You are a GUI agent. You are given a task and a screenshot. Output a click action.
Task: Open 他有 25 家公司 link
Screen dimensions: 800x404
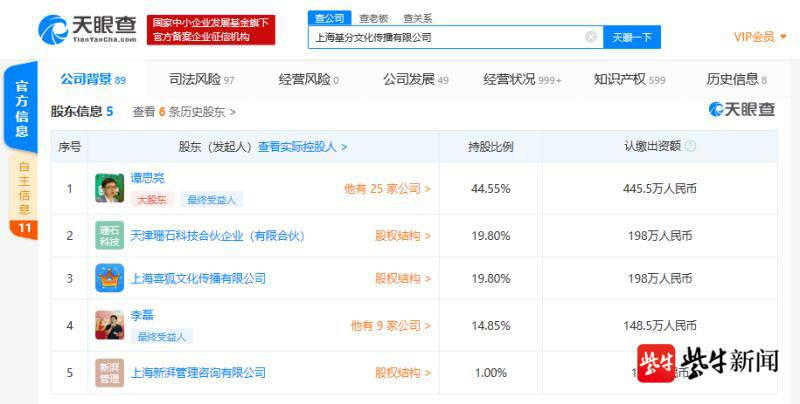(x=387, y=189)
